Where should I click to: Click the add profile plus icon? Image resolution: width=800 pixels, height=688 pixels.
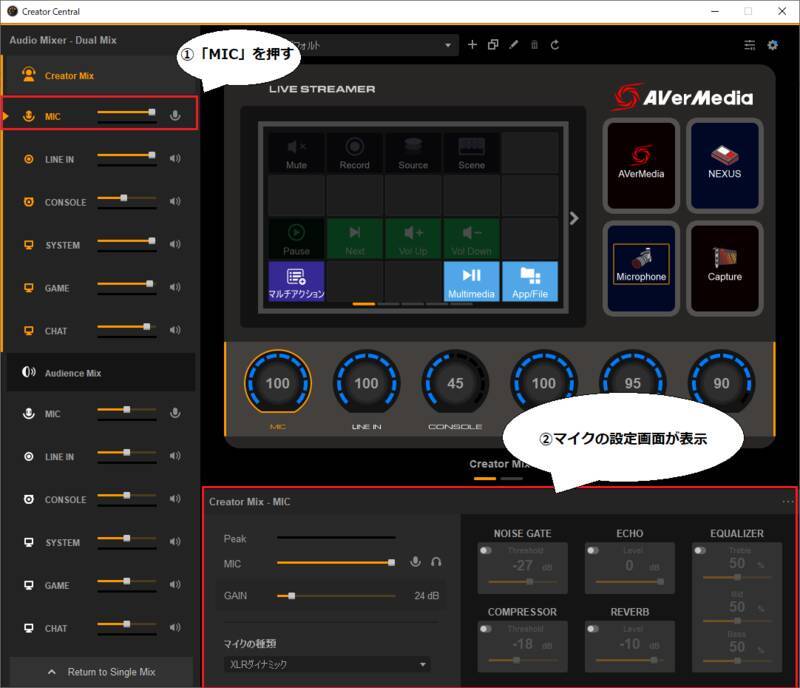click(x=473, y=45)
